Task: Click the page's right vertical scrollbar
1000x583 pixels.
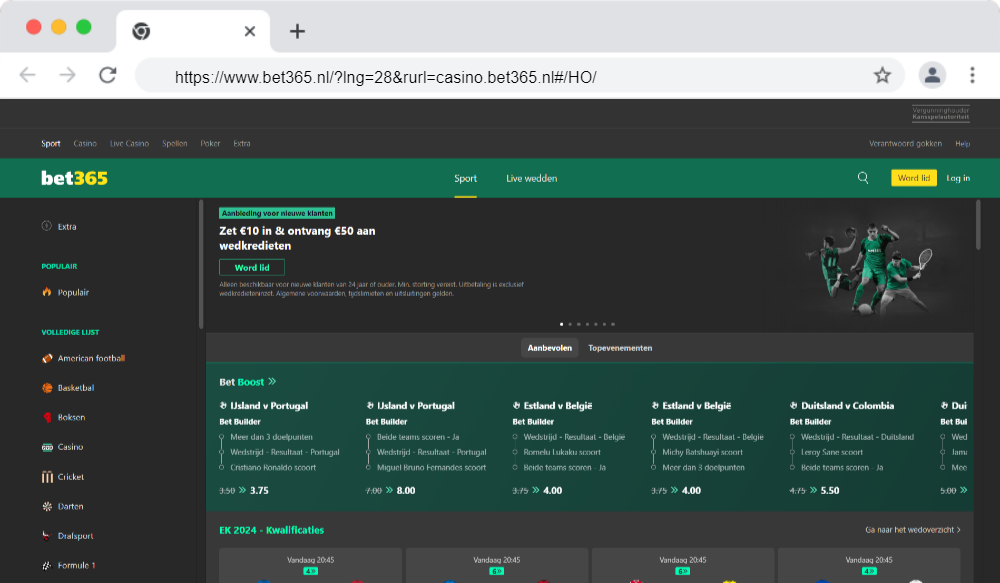Action: [x=978, y=225]
